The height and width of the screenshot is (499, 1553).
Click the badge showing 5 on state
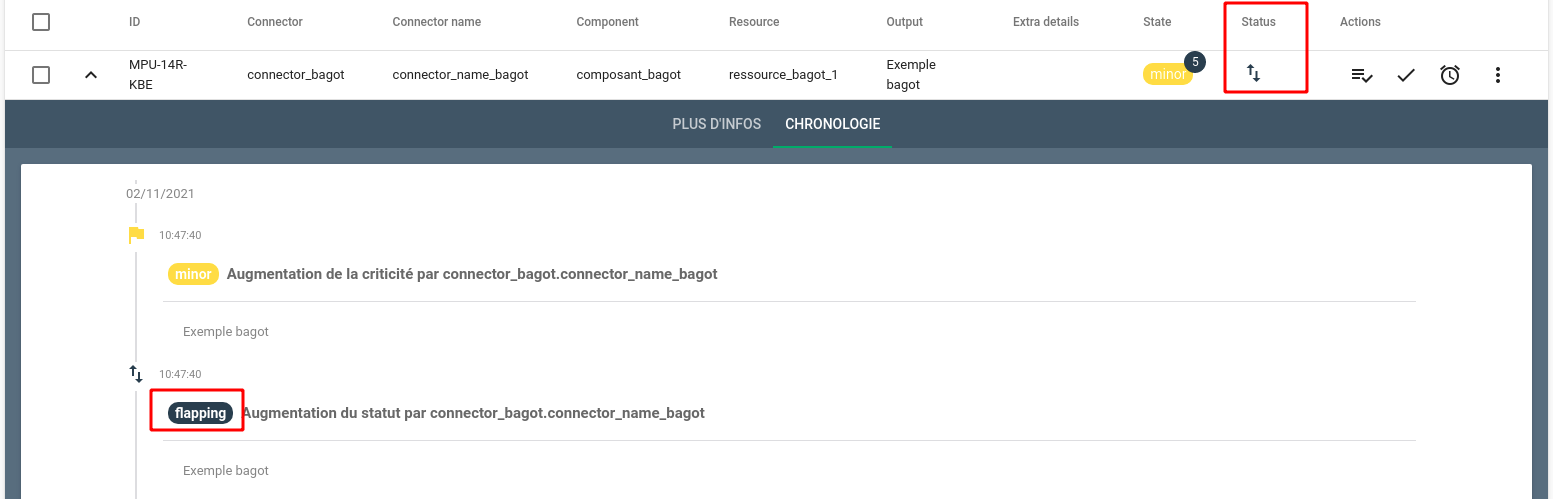click(1195, 61)
